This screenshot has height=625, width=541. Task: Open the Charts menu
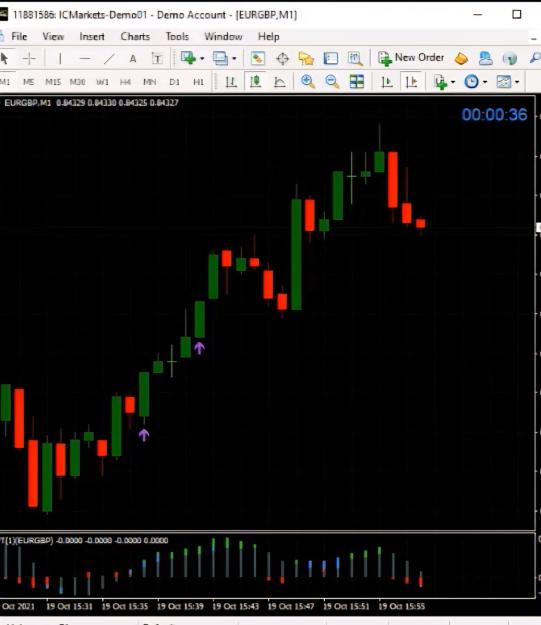[x=135, y=37]
